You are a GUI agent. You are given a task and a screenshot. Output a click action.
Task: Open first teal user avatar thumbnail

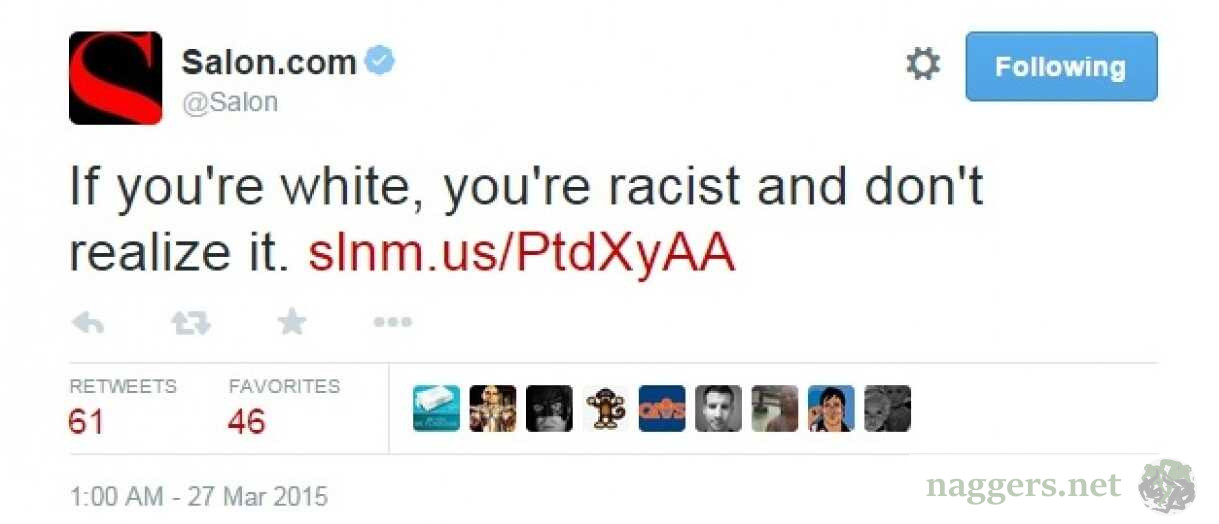point(436,408)
